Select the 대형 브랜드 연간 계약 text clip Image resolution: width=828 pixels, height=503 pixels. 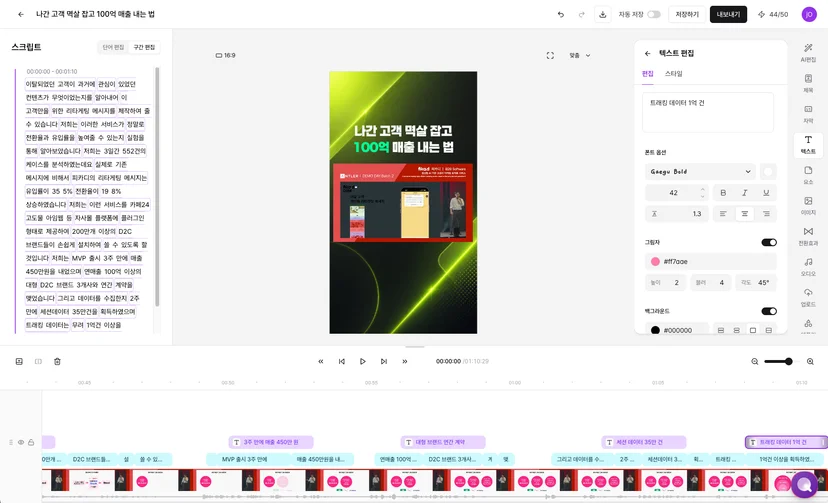tap(443, 442)
